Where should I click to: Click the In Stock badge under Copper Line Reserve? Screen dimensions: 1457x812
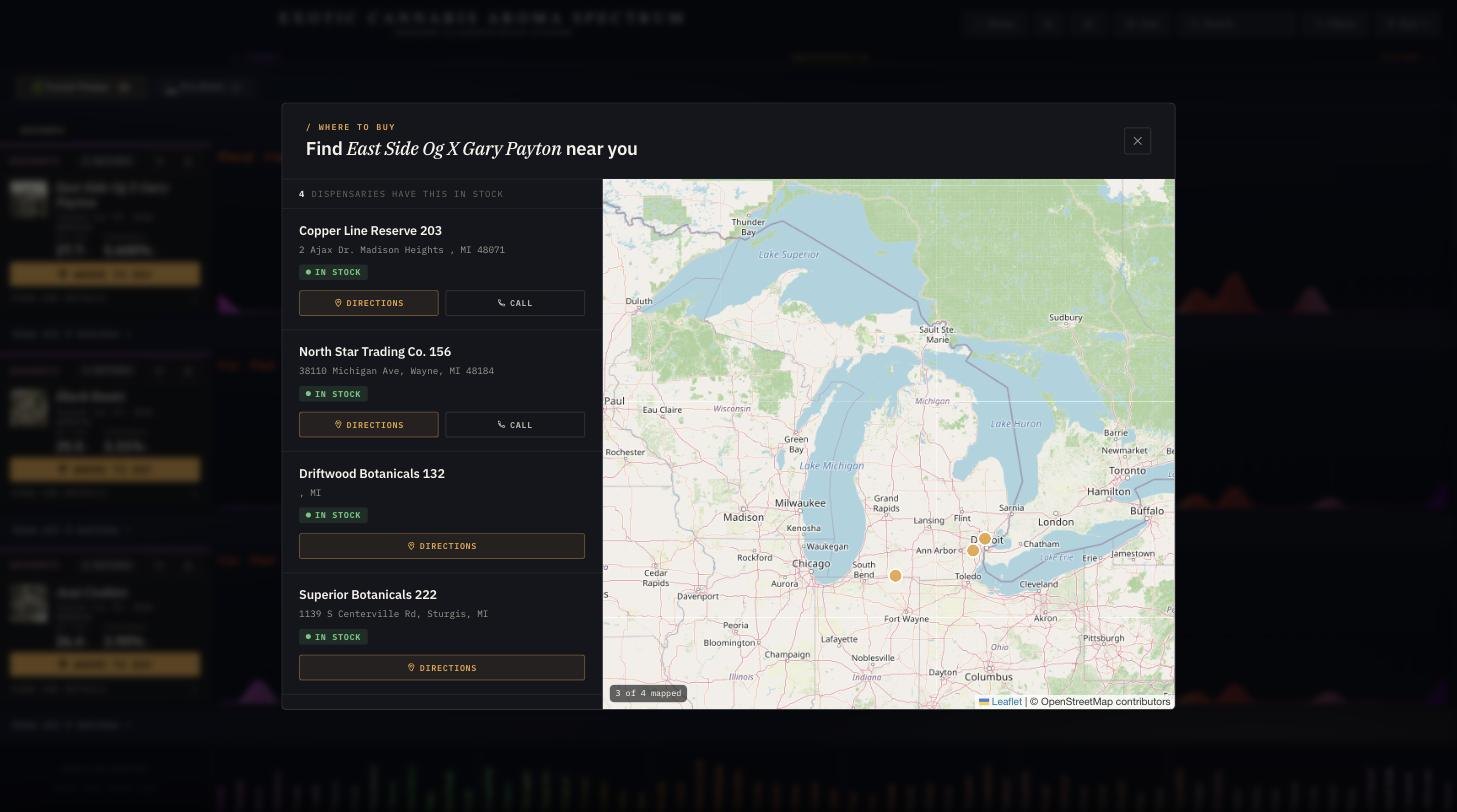(333, 272)
